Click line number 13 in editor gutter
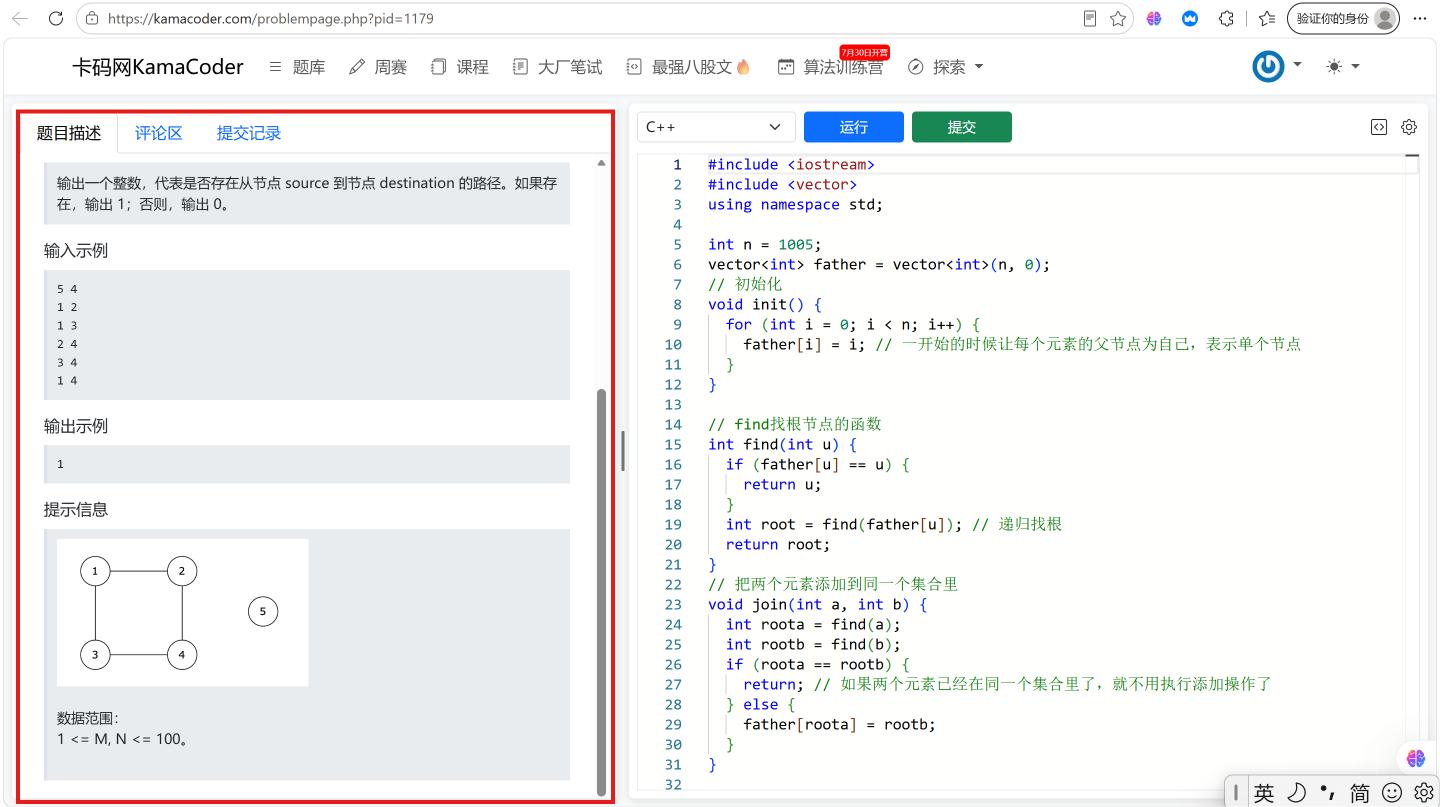 tap(673, 404)
